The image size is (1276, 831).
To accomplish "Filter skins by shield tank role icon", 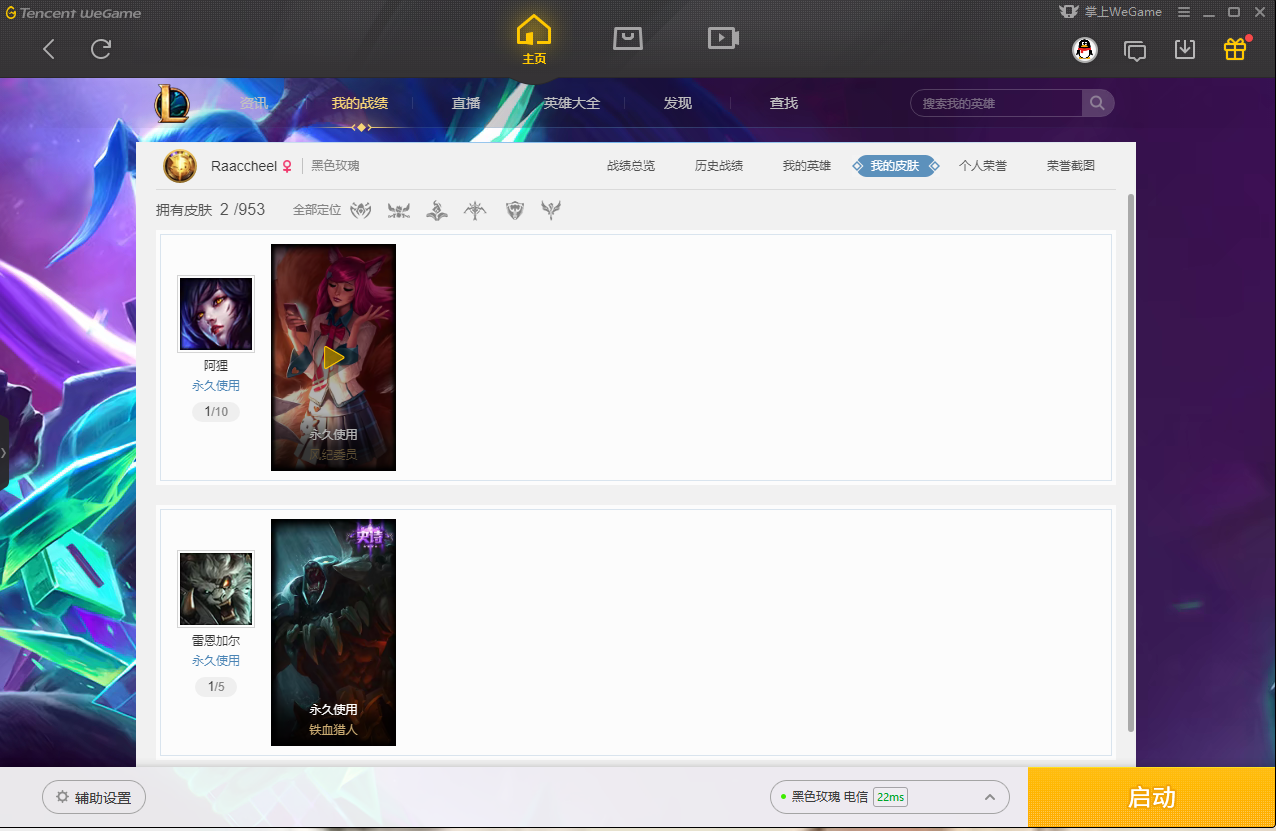I will pos(514,210).
